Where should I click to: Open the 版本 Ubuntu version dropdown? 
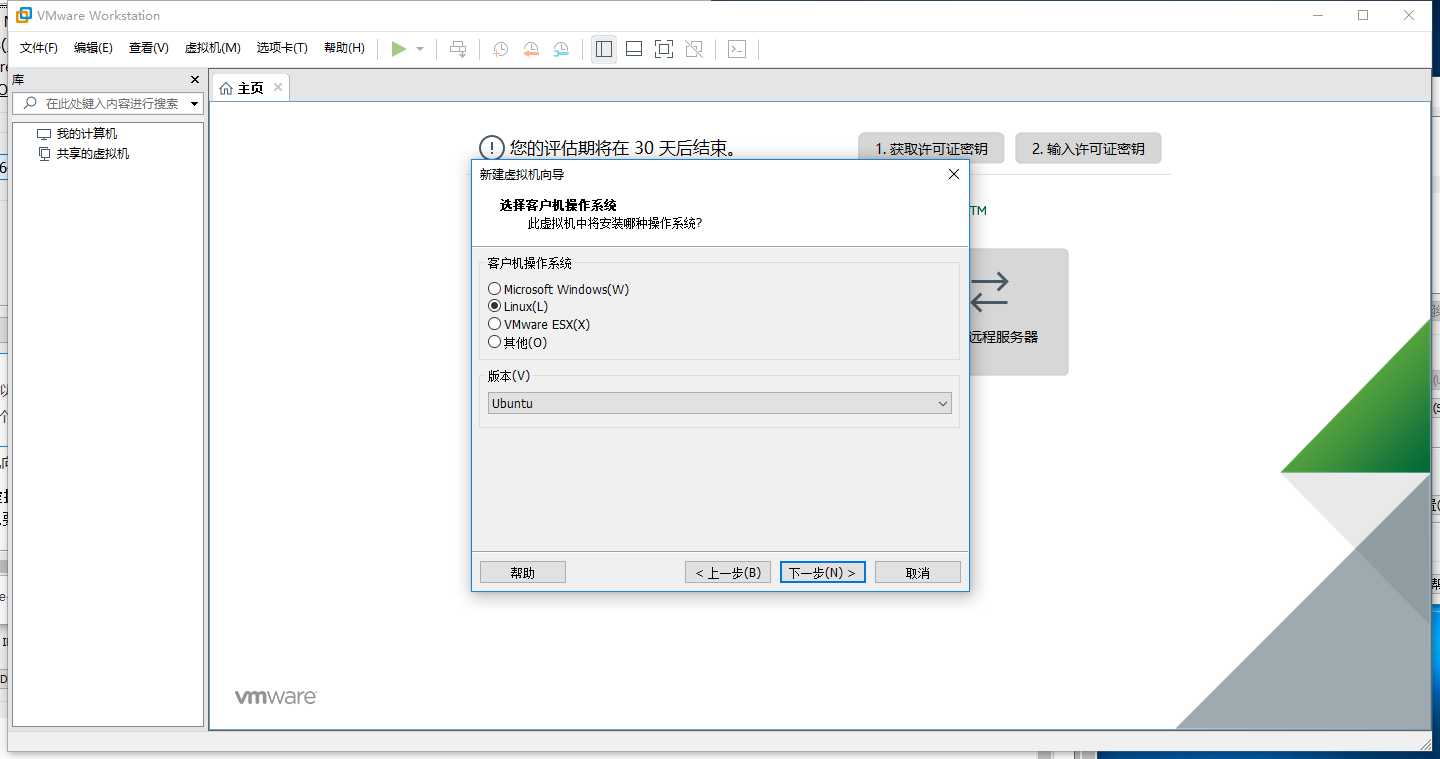[720, 403]
